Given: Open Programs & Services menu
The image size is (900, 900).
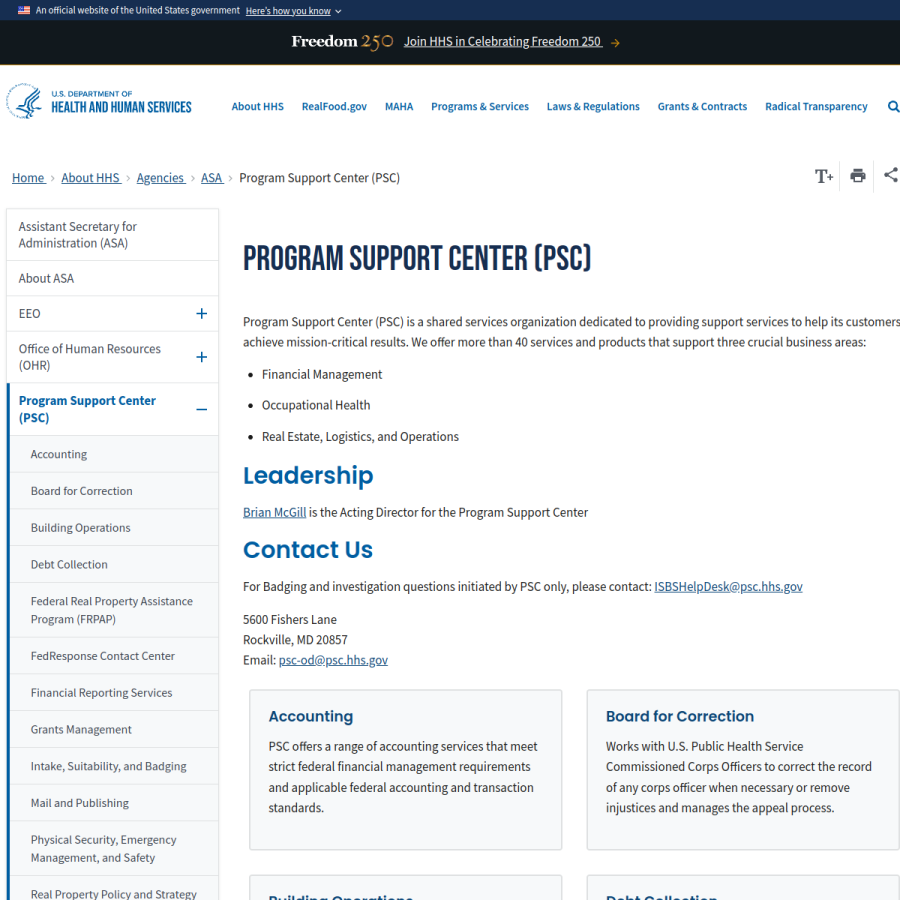Looking at the screenshot, I should (480, 107).
